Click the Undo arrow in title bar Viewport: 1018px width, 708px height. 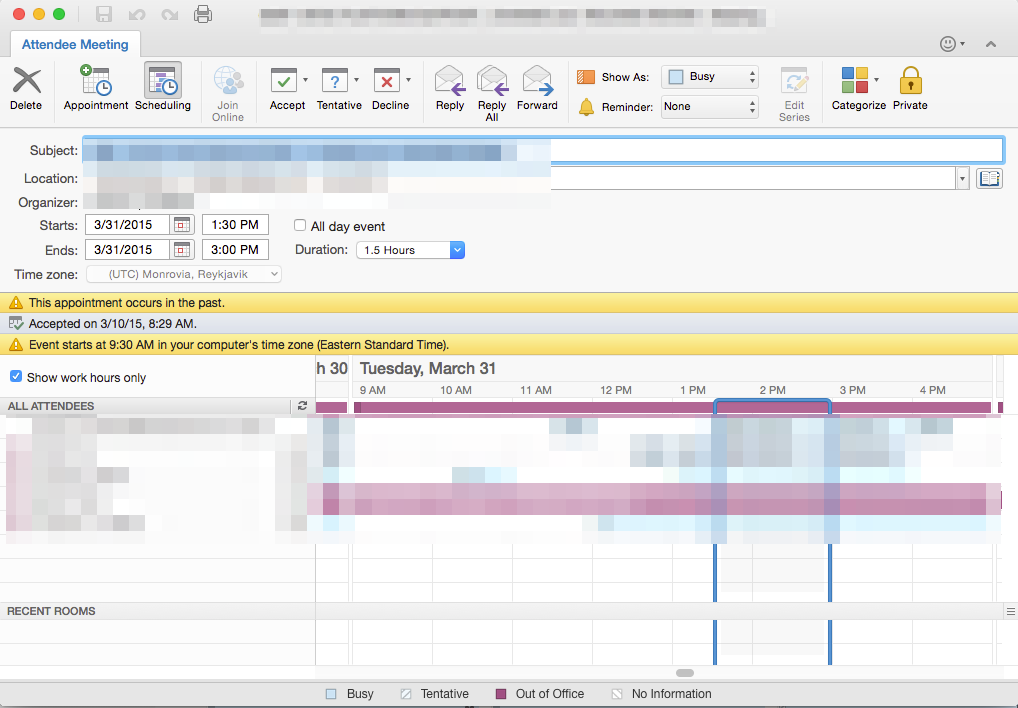[x=137, y=14]
